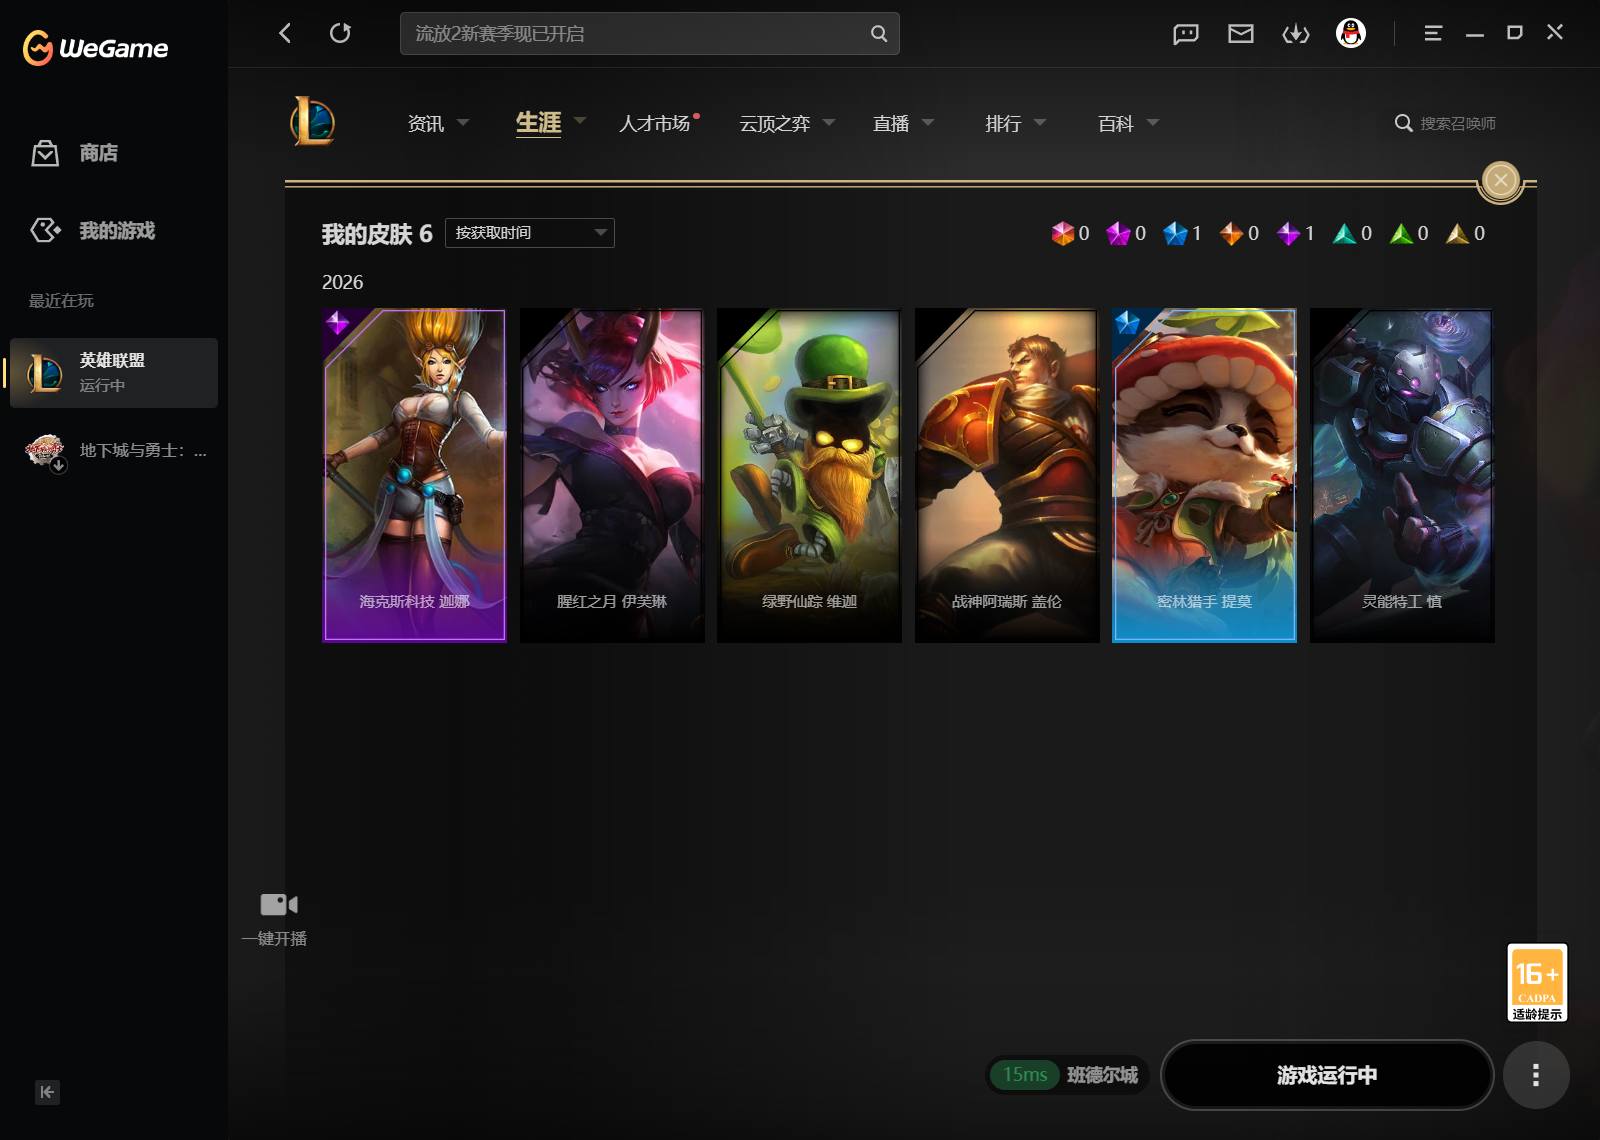Expand the 生涯 dropdown arrow
1600x1140 pixels.
point(580,121)
